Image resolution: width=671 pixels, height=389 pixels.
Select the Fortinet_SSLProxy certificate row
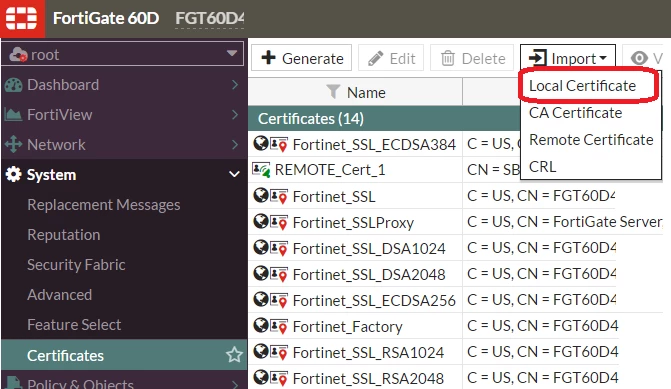(456, 222)
